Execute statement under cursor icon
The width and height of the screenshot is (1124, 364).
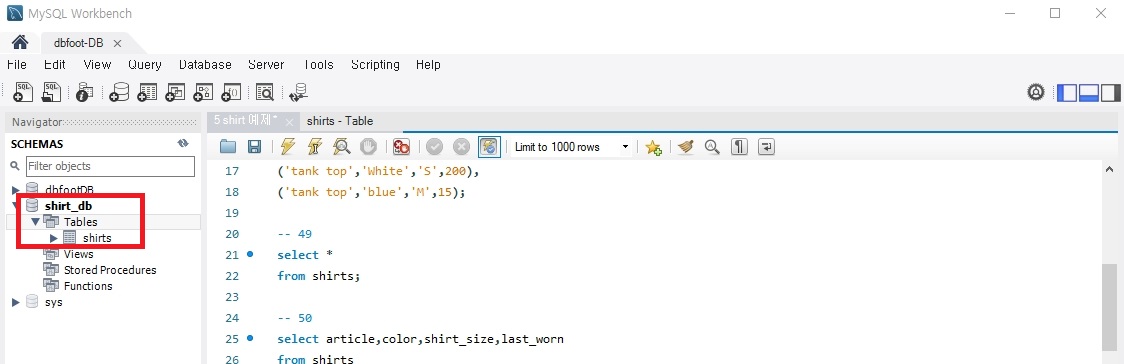tap(314, 147)
